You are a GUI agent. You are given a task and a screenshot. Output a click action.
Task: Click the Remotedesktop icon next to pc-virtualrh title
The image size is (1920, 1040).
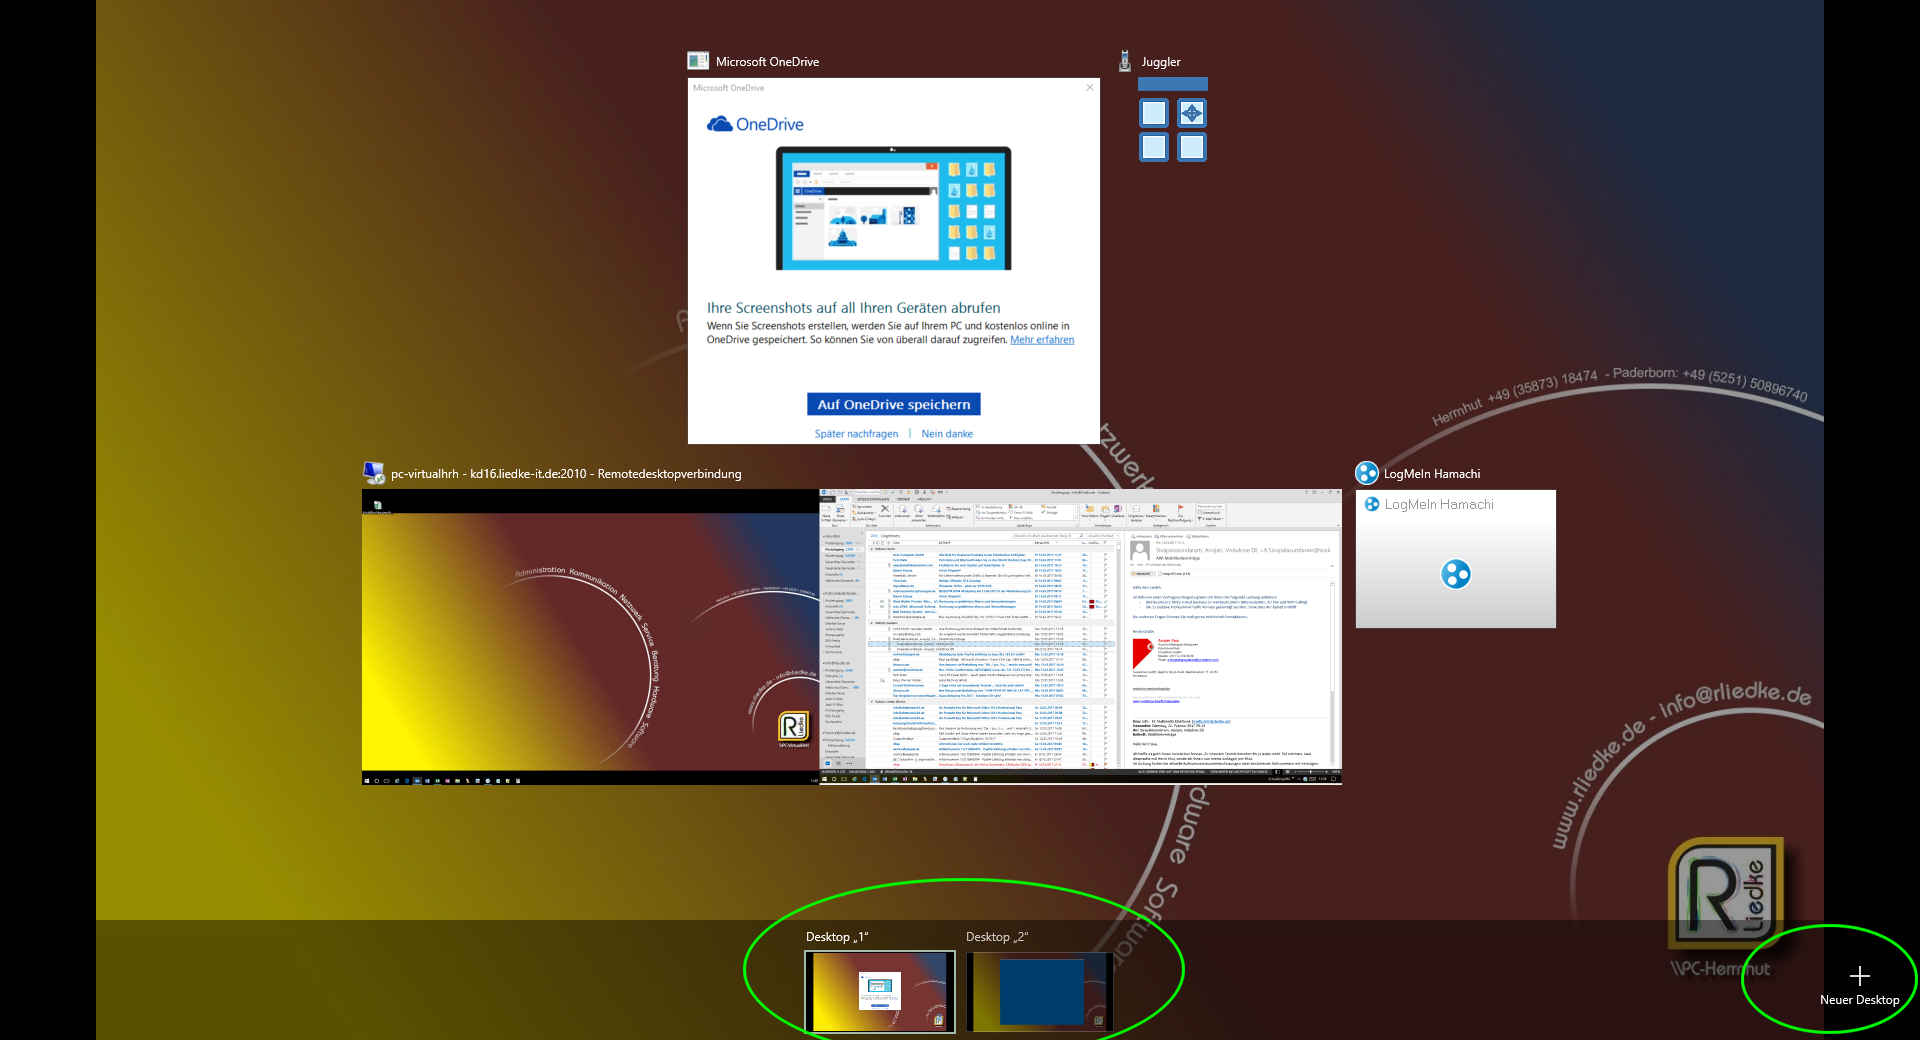coord(373,473)
